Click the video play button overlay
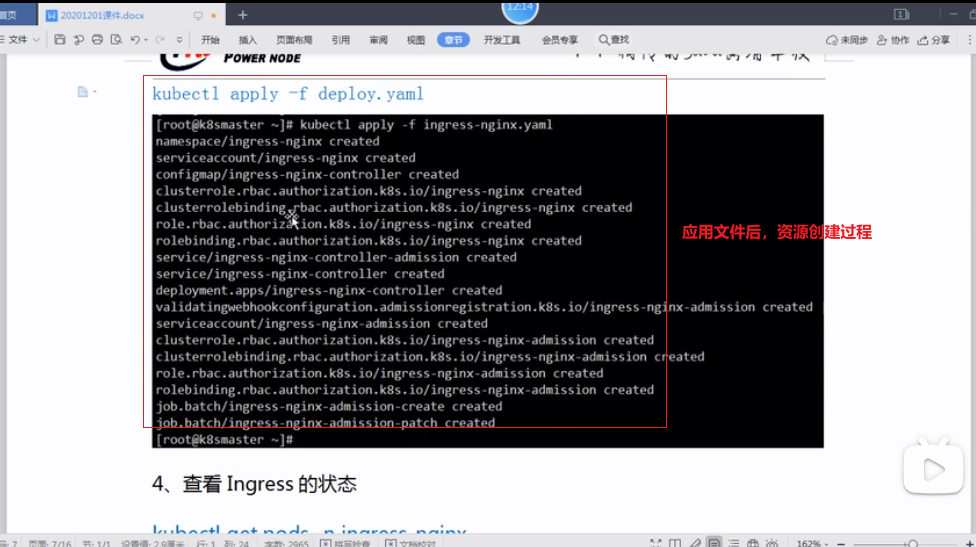The height and width of the screenshot is (547, 976). click(933, 467)
